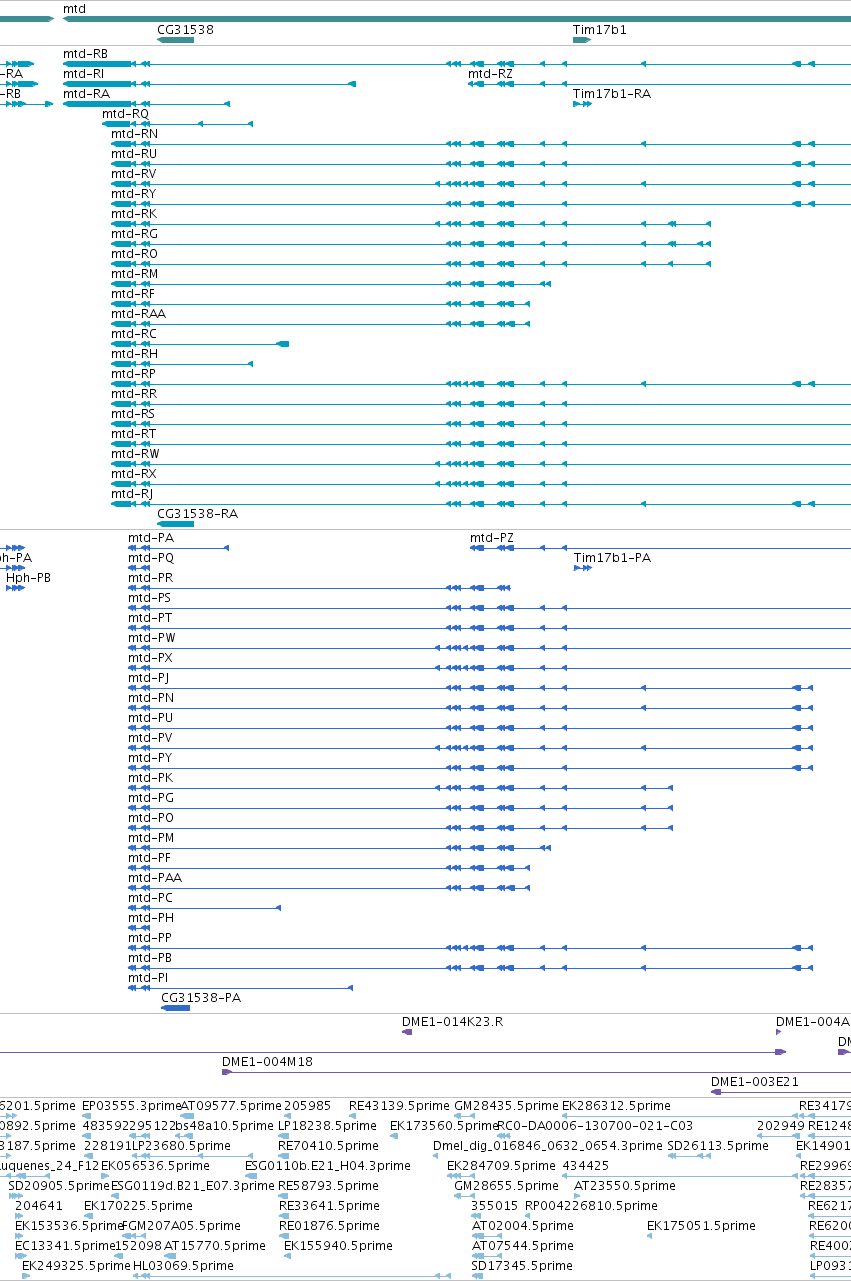Open EST EK155940.5prime
This screenshot has width=851, height=1281.
(338, 1246)
